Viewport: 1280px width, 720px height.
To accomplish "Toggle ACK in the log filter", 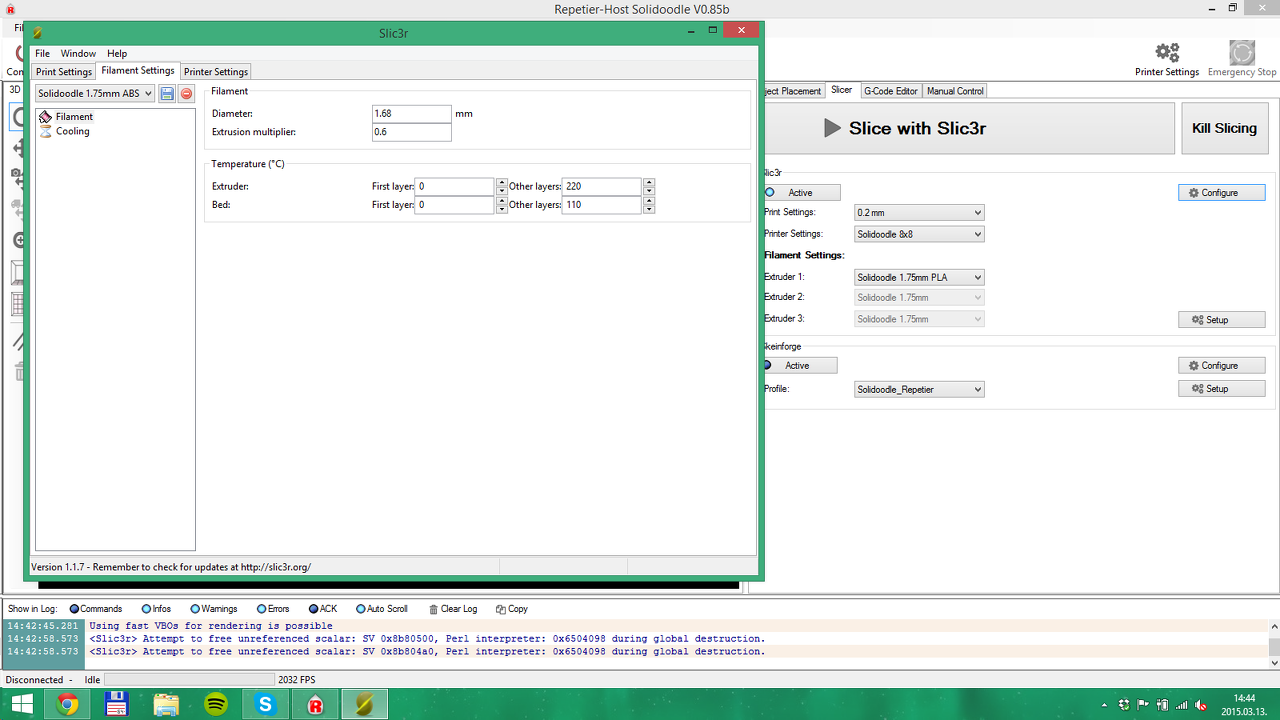I will pos(323,609).
